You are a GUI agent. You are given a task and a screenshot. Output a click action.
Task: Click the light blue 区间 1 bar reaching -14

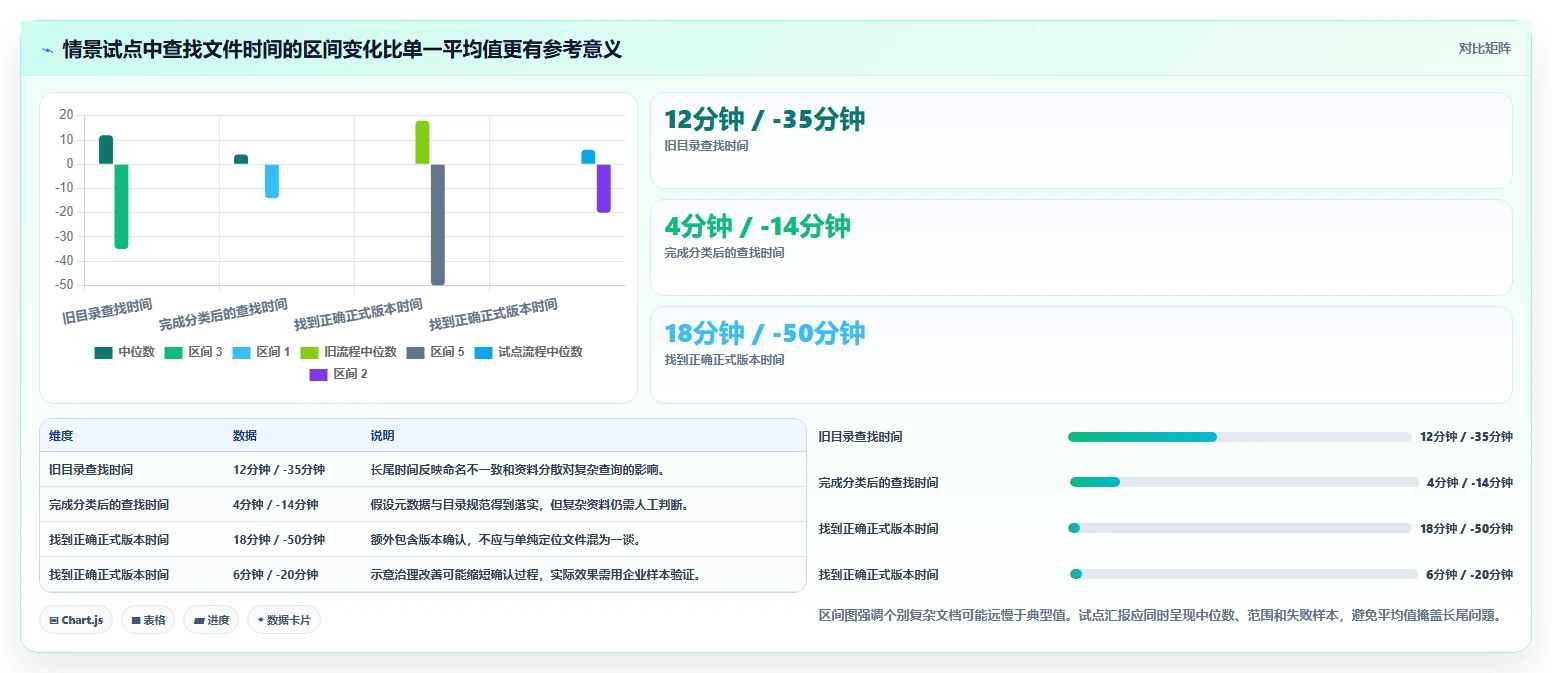pos(272,181)
